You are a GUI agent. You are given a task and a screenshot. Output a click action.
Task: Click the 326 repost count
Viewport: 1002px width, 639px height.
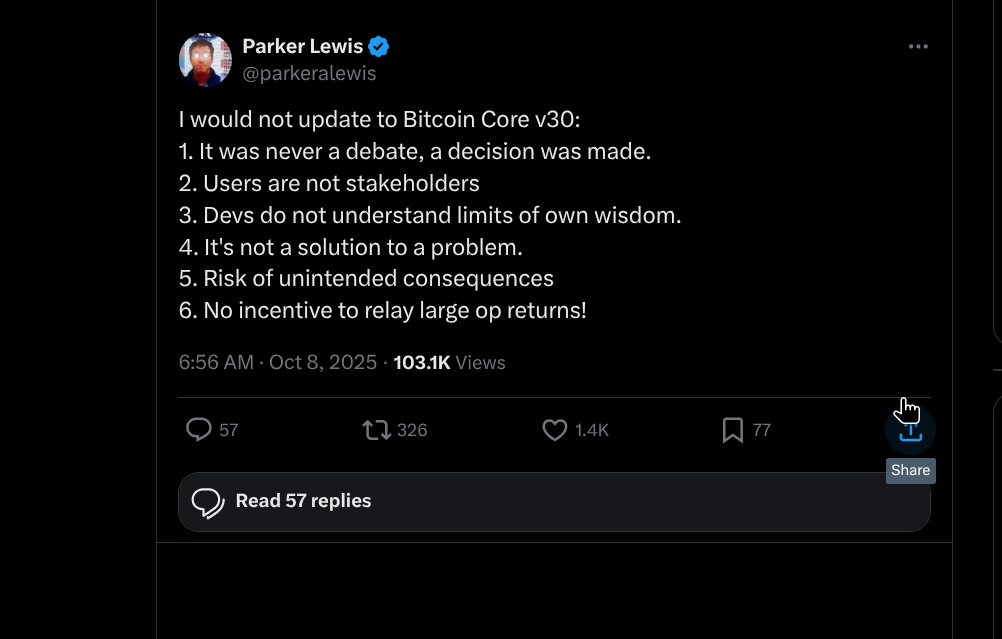click(412, 430)
